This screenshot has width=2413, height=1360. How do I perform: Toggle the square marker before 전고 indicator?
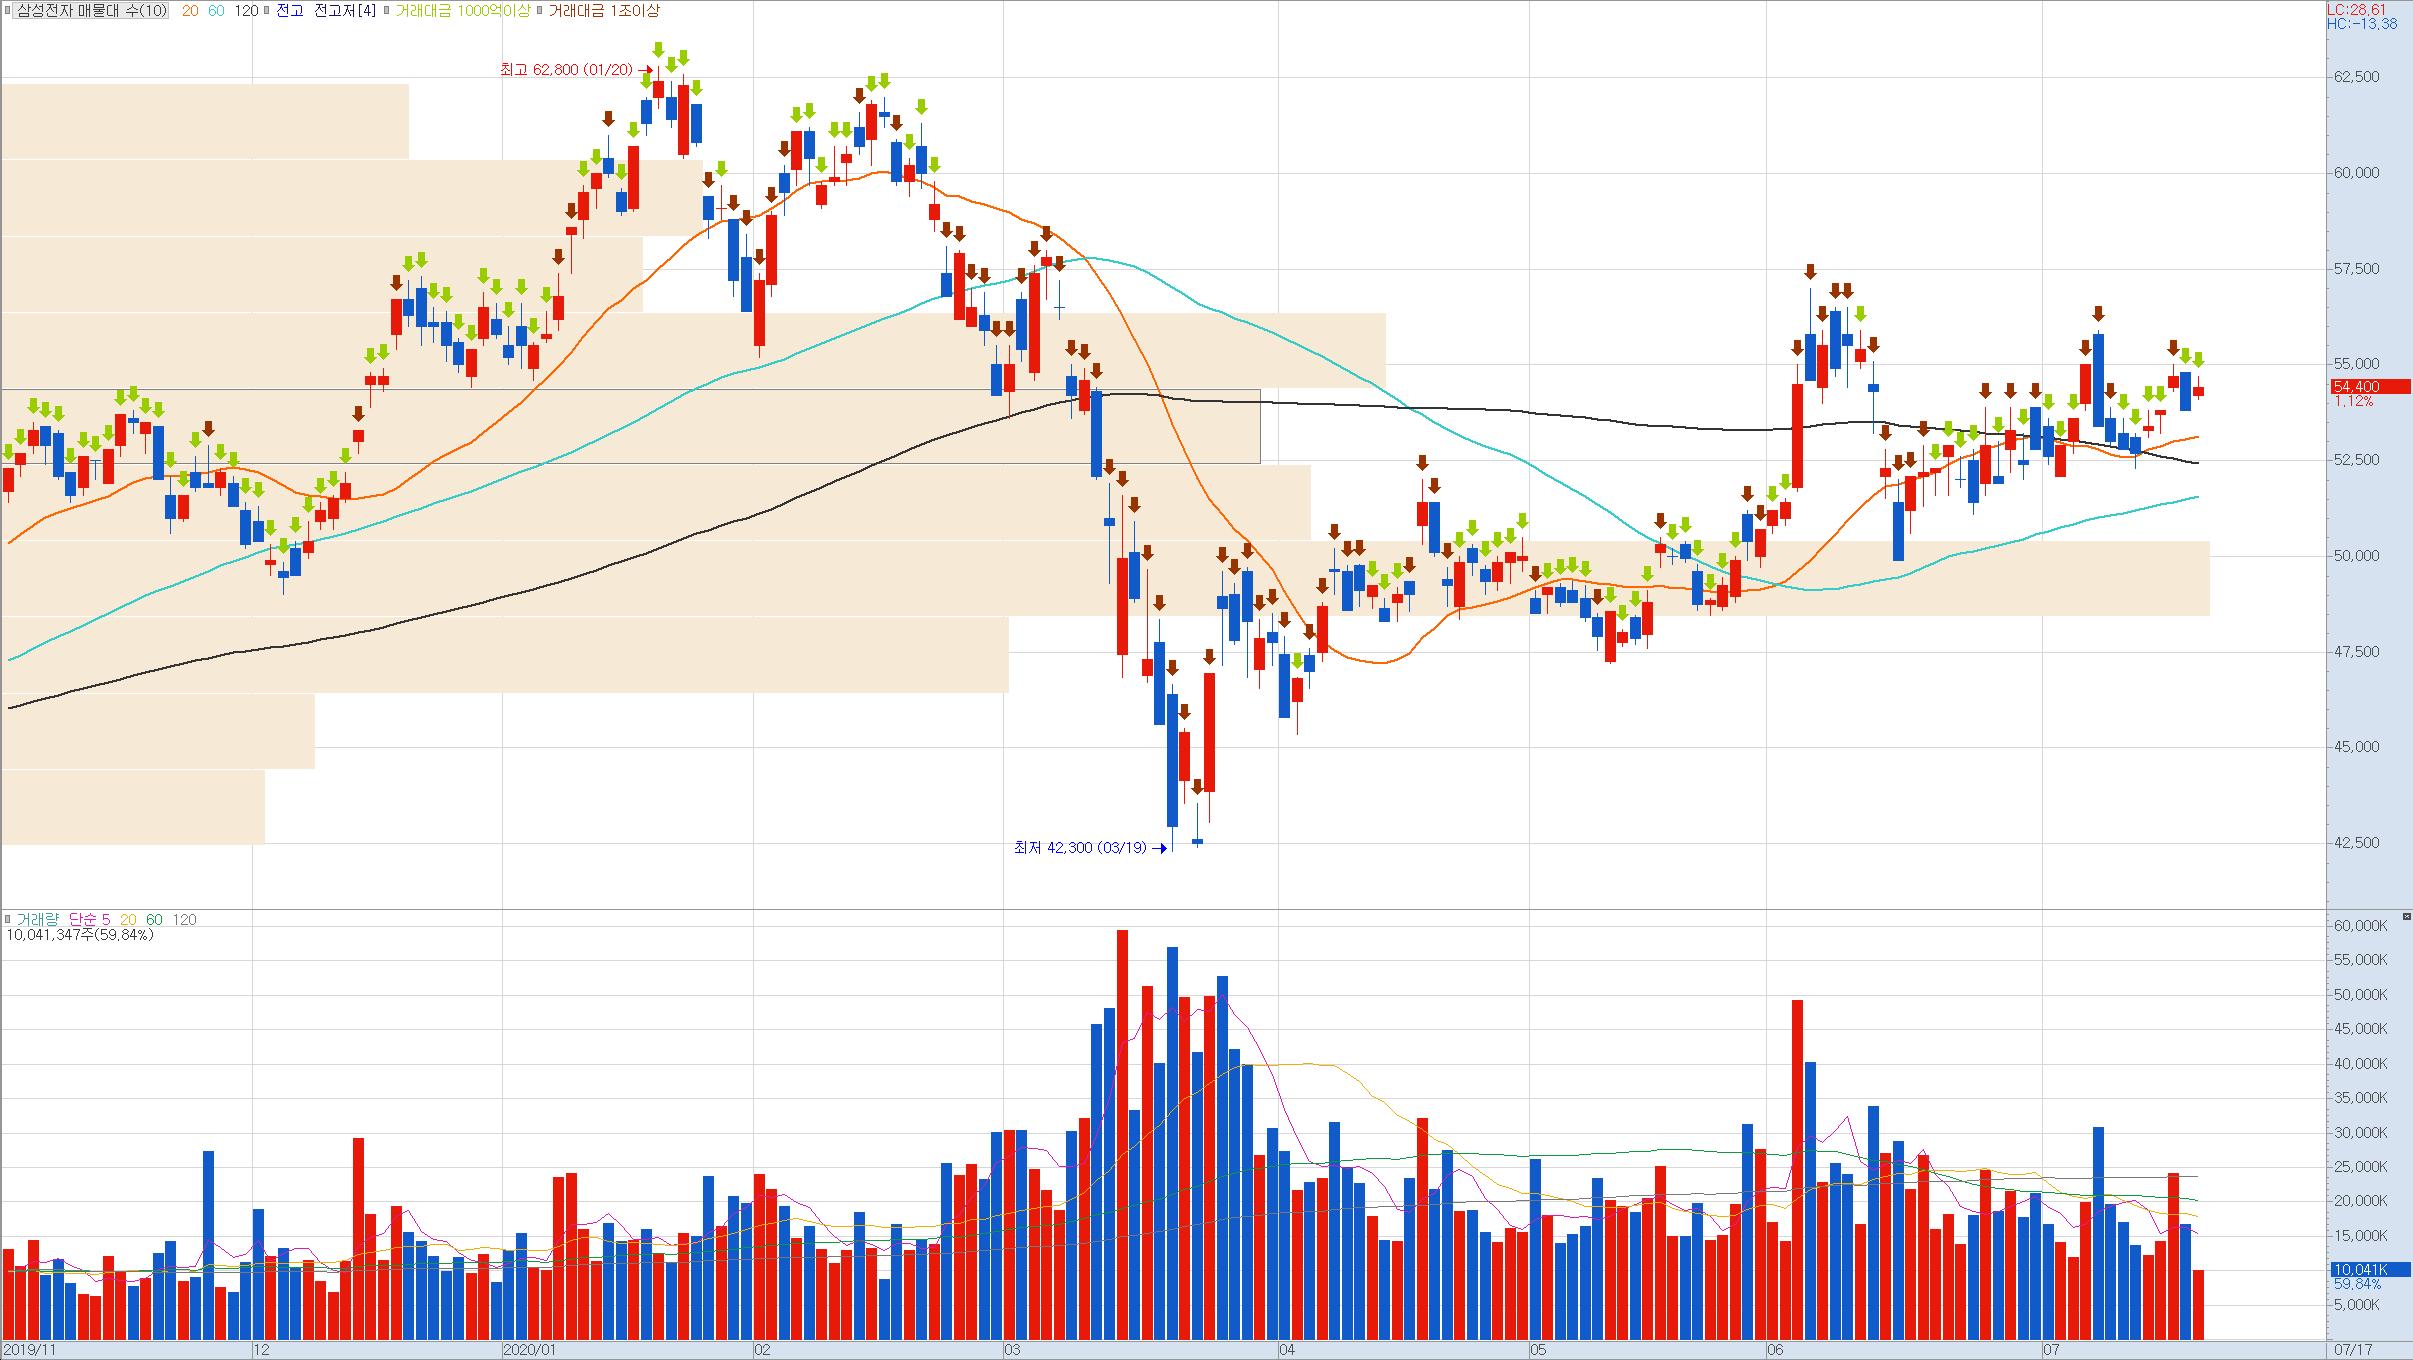pyautogui.click(x=268, y=11)
